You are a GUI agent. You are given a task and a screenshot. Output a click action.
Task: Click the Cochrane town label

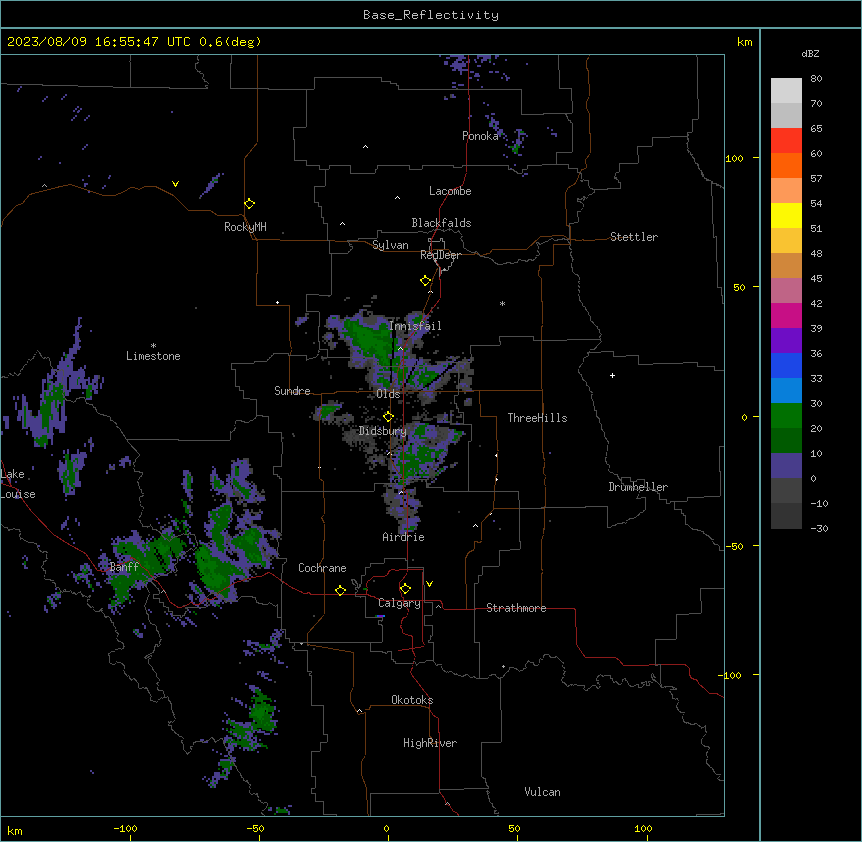(322, 568)
